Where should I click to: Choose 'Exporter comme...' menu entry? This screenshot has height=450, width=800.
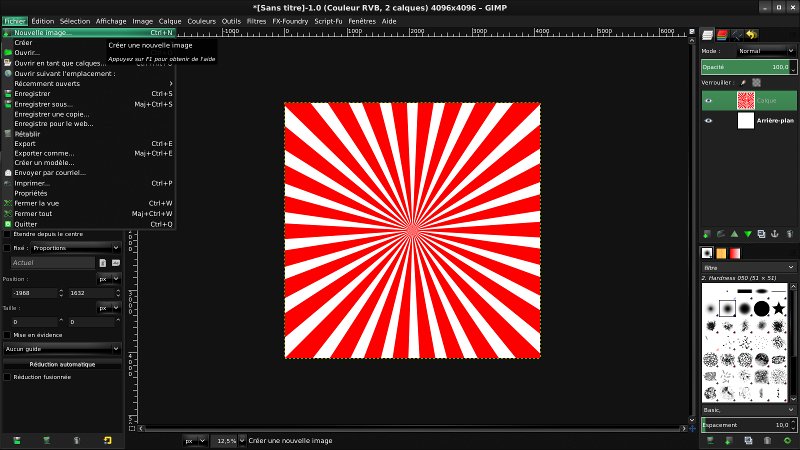(89, 153)
